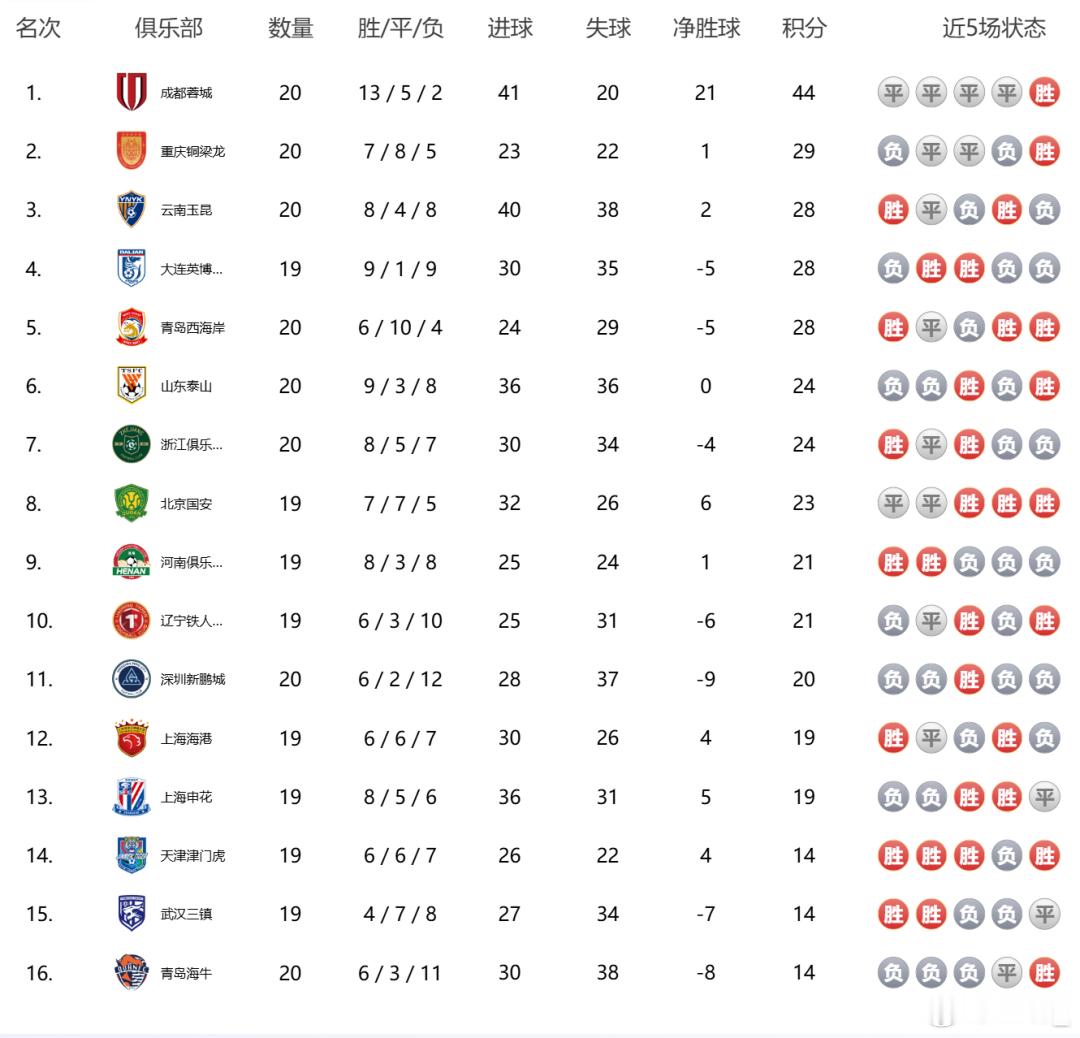The height and width of the screenshot is (1038, 1080).
Task: Open the 天津津门虎 team name link
Action: coord(193,855)
